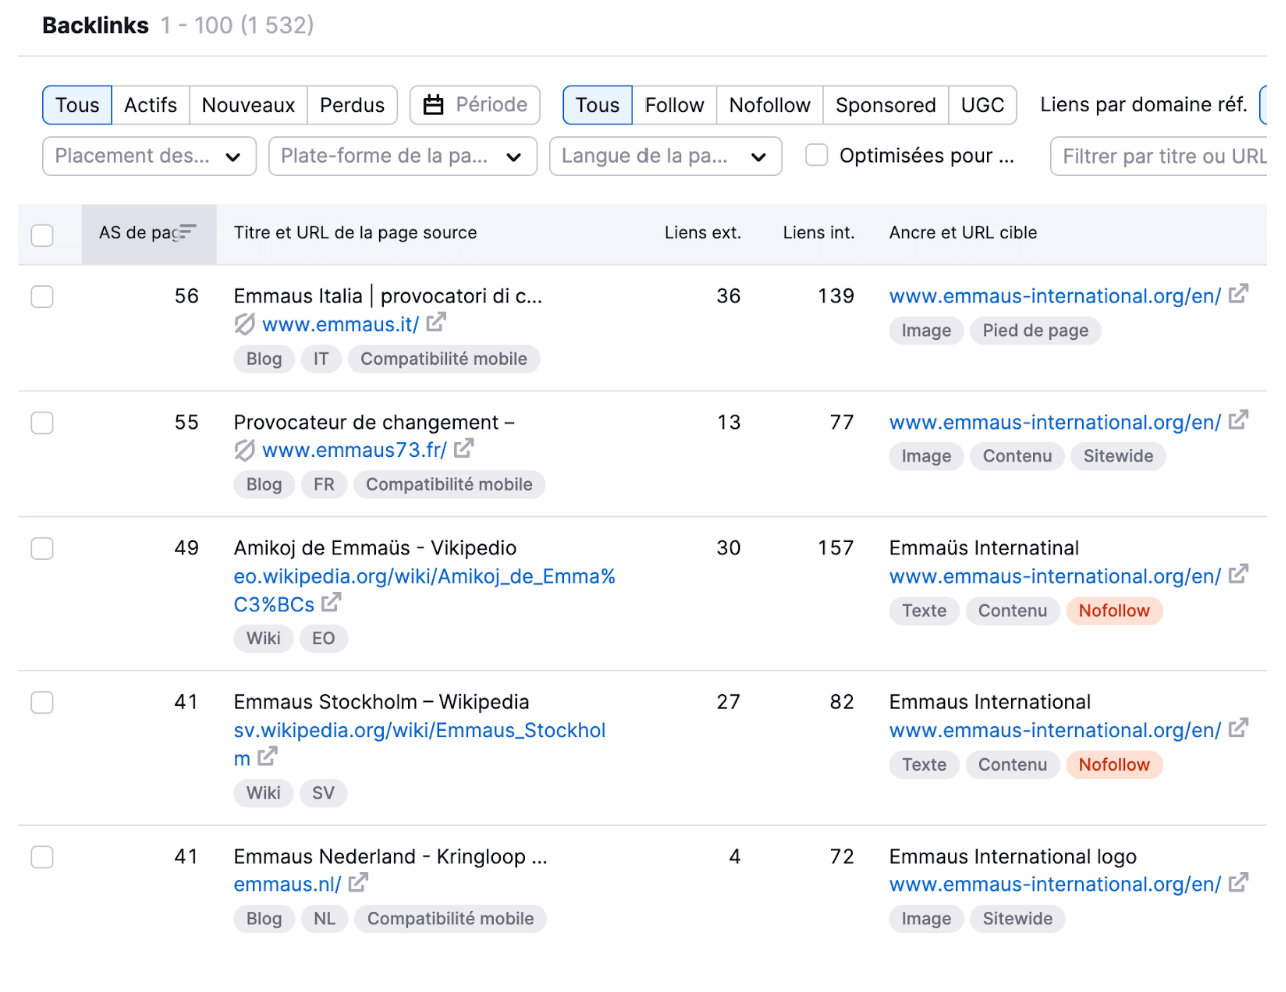Screen dimensions: 1286x992
Task: Select the Emmaus Italia row checkbox
Action: [x=42, y=297]
